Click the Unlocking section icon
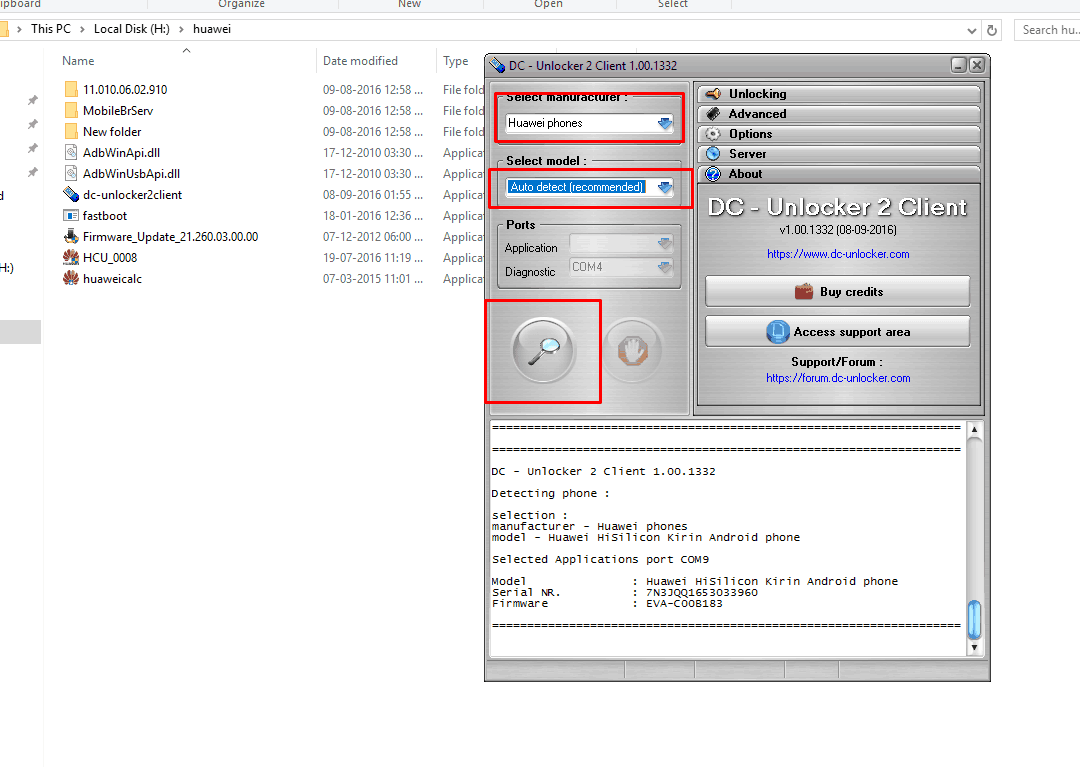The image size is (1080, 767). (x=713, y=93)
